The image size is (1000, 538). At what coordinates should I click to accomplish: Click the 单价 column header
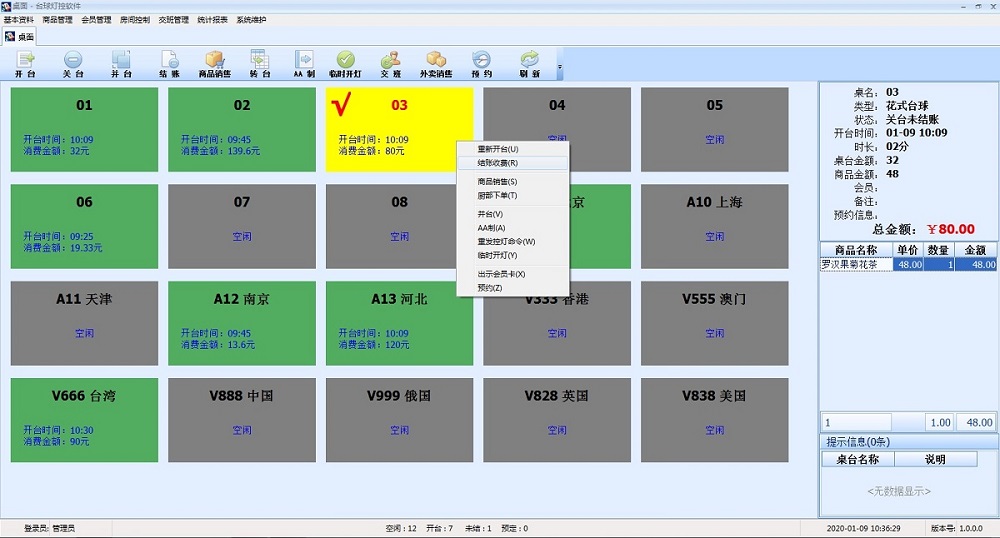coord(908,250)
